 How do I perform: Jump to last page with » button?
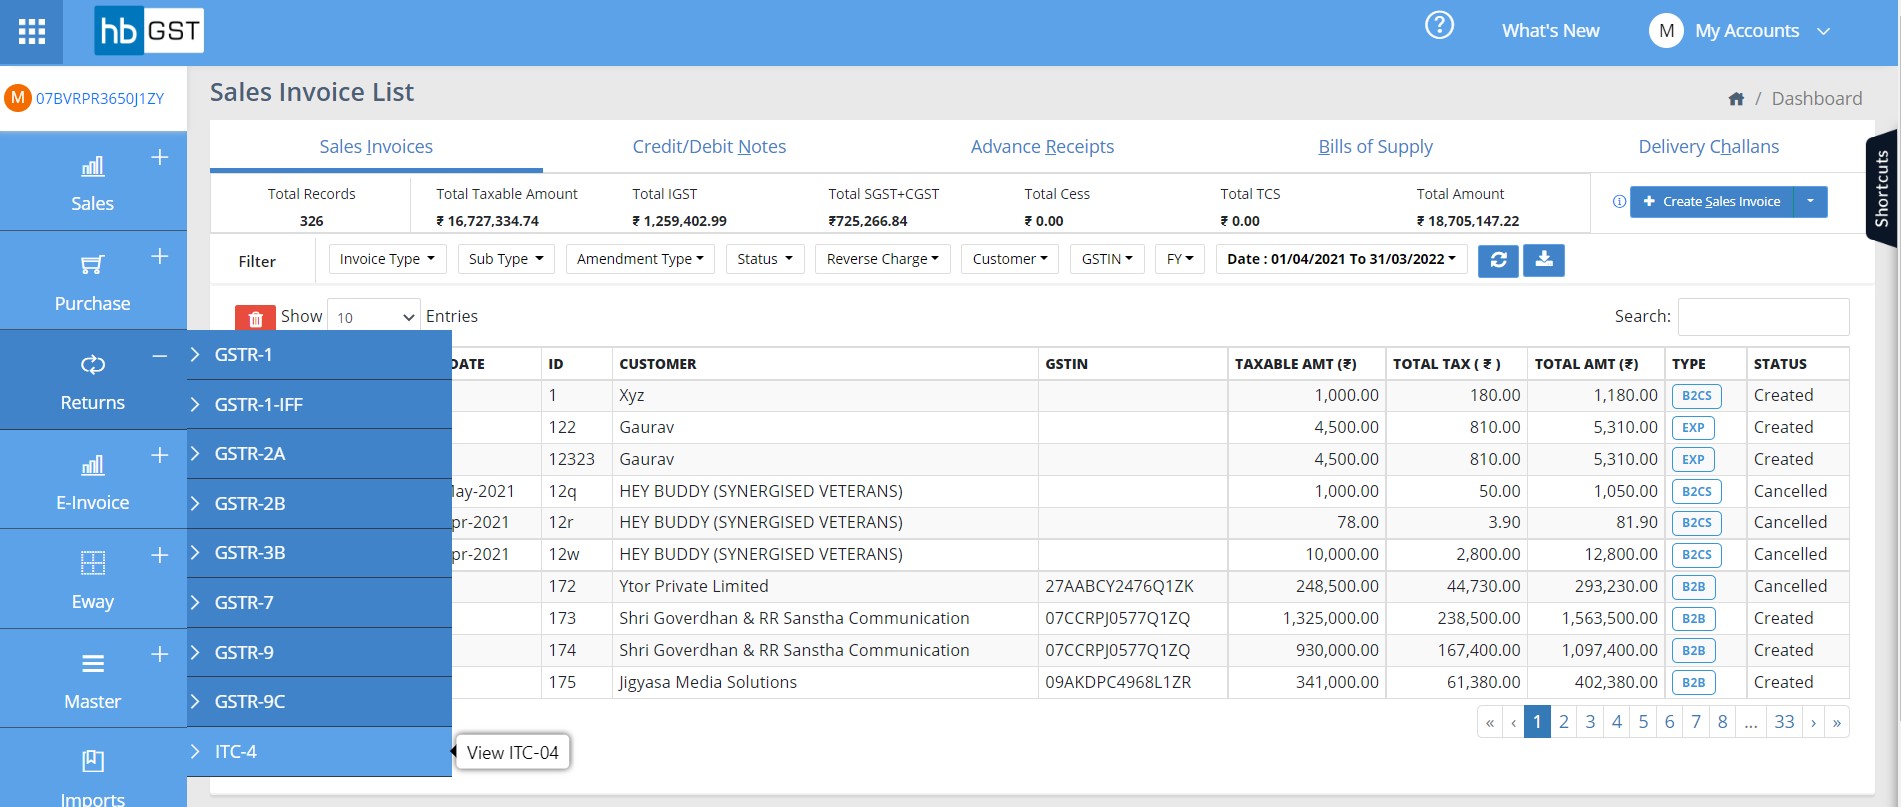click(1837, 722)
